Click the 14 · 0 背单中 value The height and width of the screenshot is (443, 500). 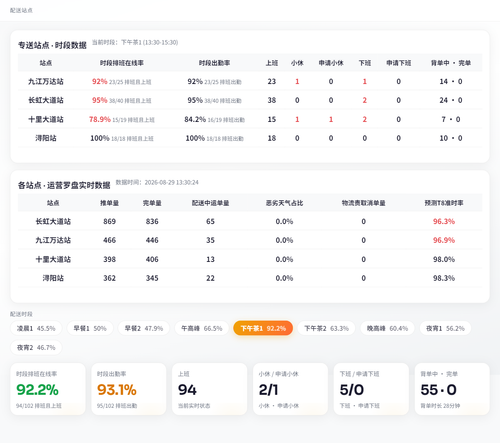click(451, 81)
